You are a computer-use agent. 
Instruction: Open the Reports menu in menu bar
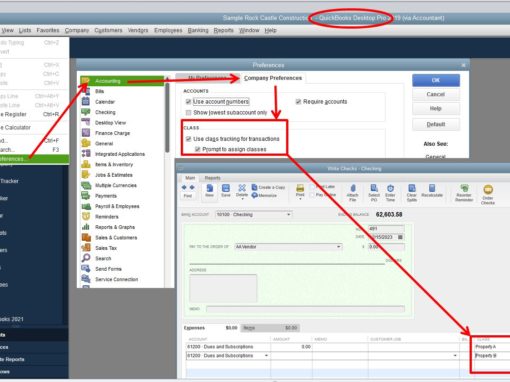point(223,30)
